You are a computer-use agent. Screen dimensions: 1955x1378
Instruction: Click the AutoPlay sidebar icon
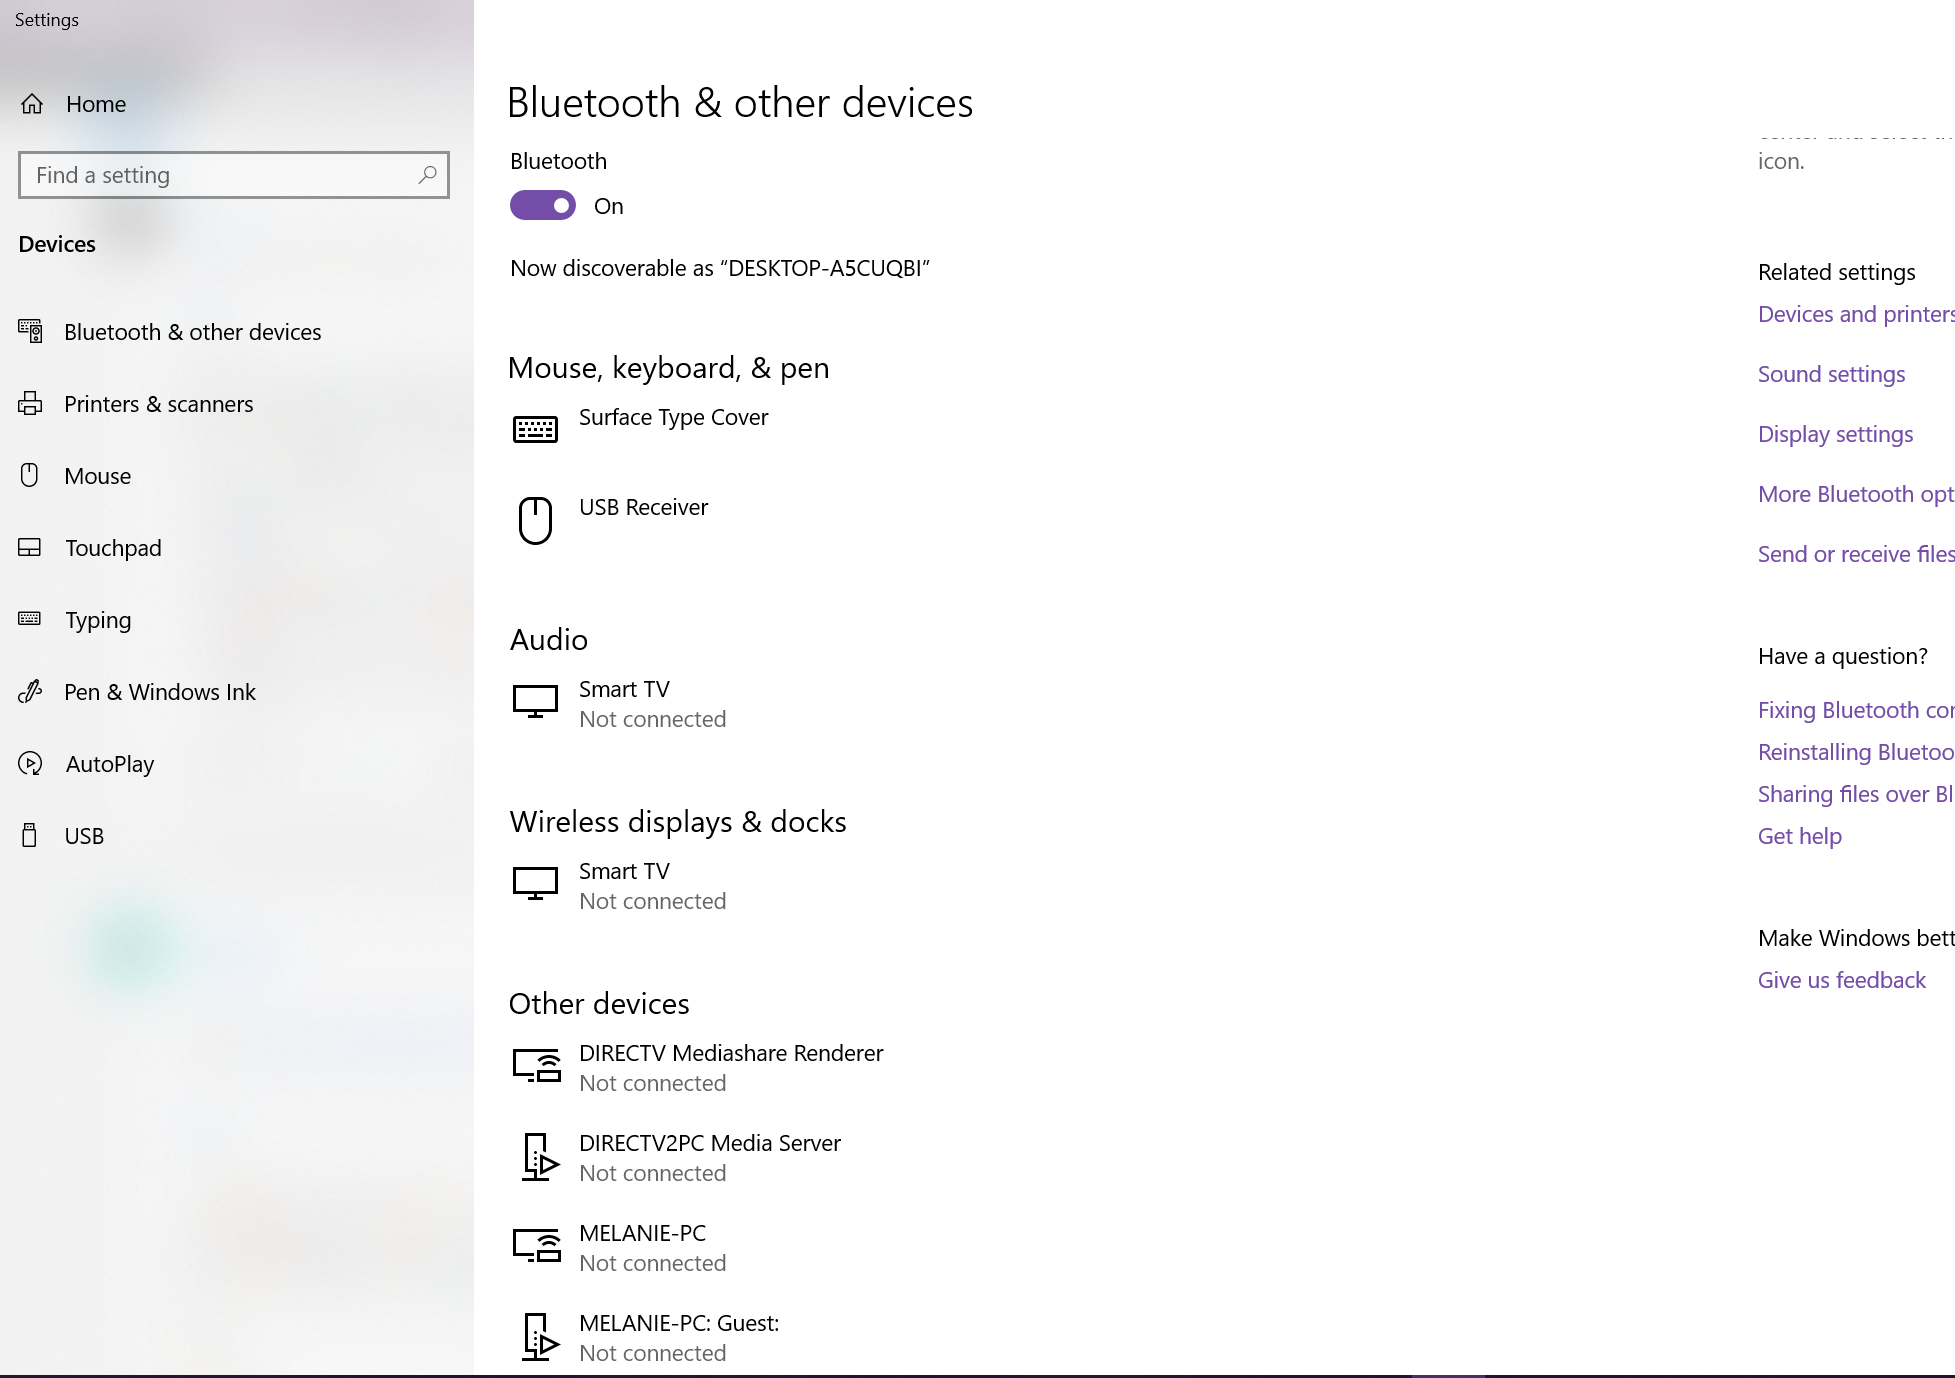(30, 764)
